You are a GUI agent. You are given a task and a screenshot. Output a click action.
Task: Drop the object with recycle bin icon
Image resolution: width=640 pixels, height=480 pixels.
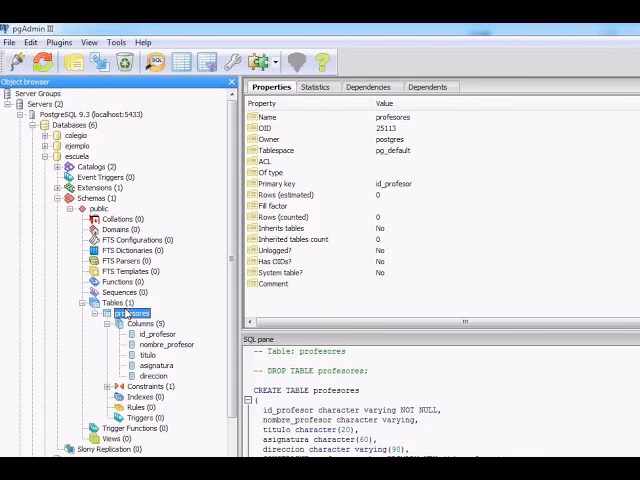pyautogui.click(x=125, y=62)
